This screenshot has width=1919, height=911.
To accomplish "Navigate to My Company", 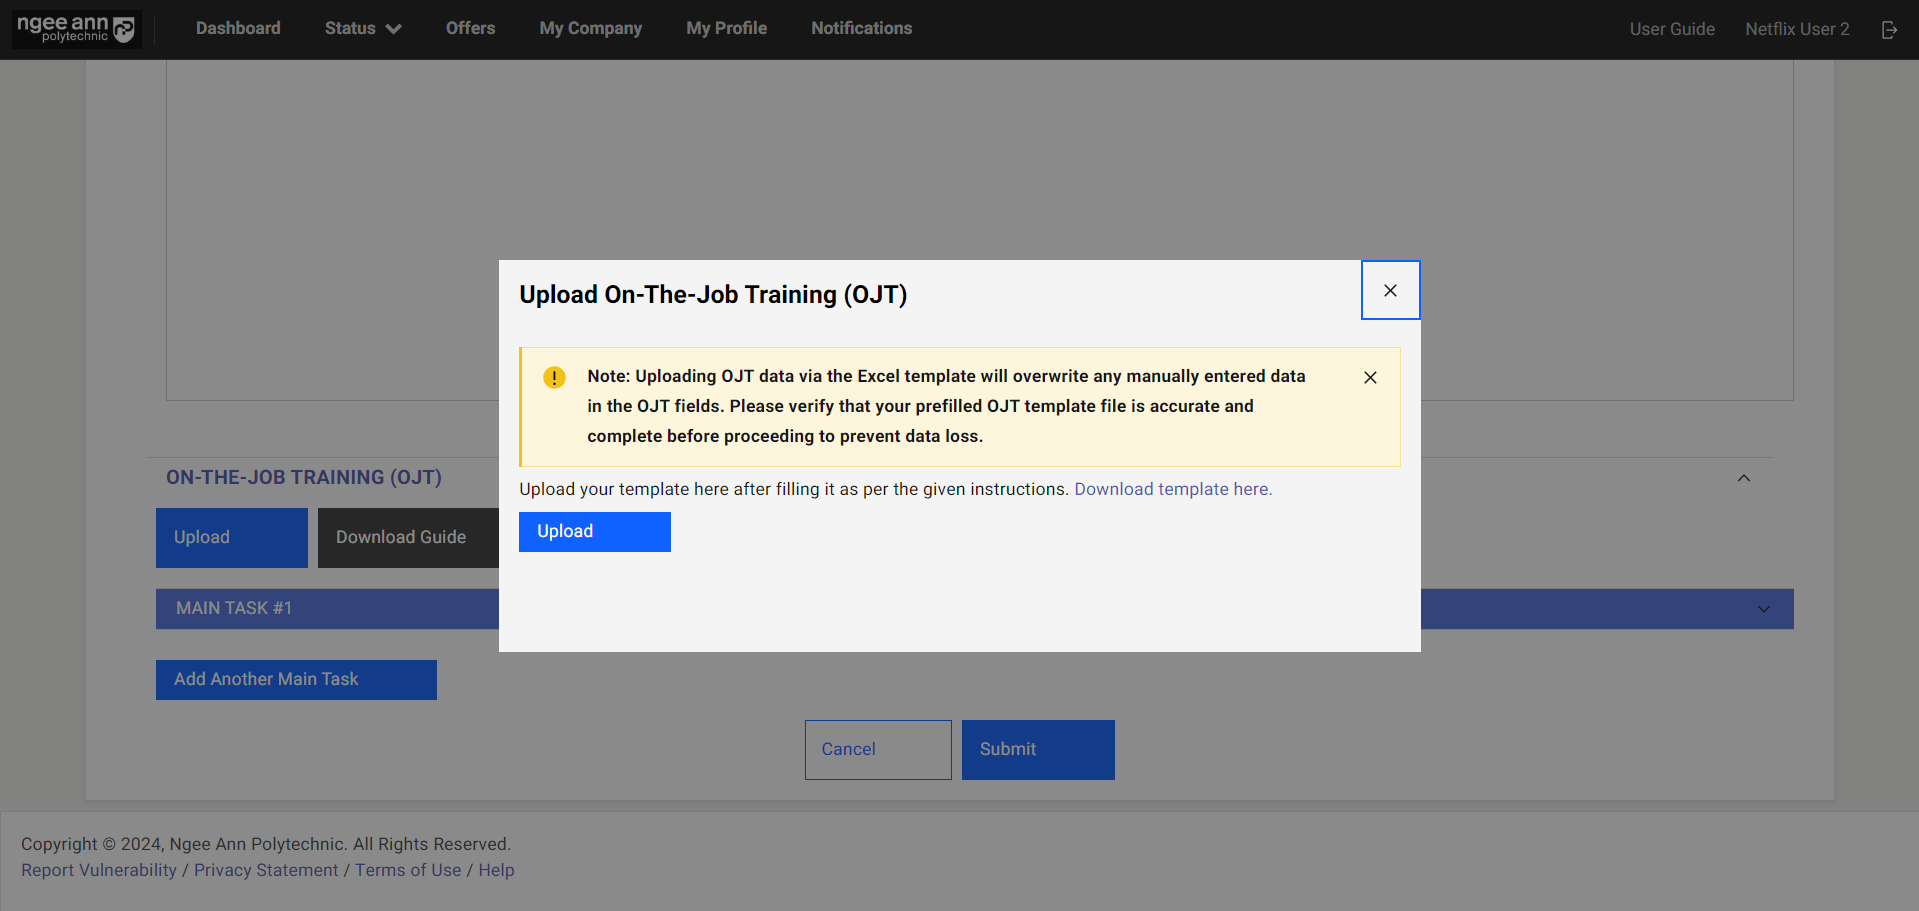I will pos(590,29).
